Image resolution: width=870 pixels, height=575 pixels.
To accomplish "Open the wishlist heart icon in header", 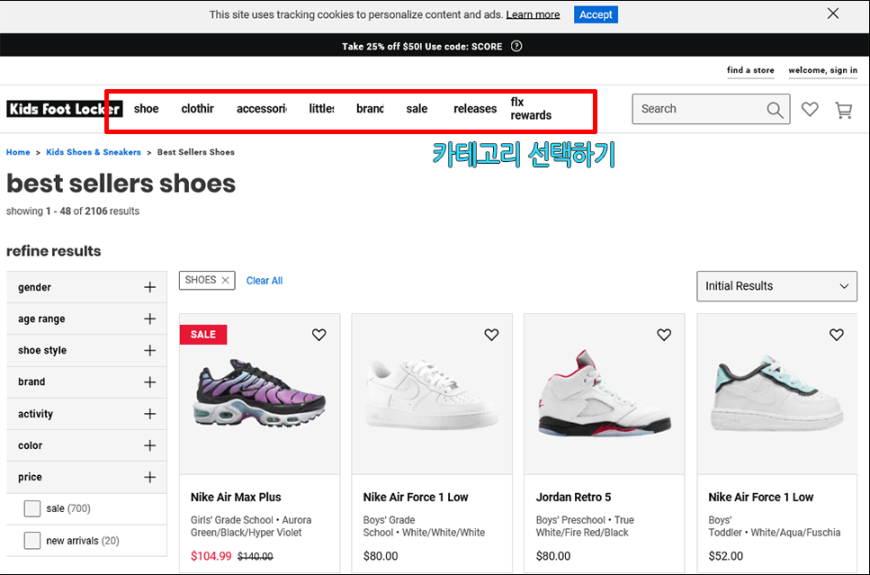I will (x=810, y=109).
